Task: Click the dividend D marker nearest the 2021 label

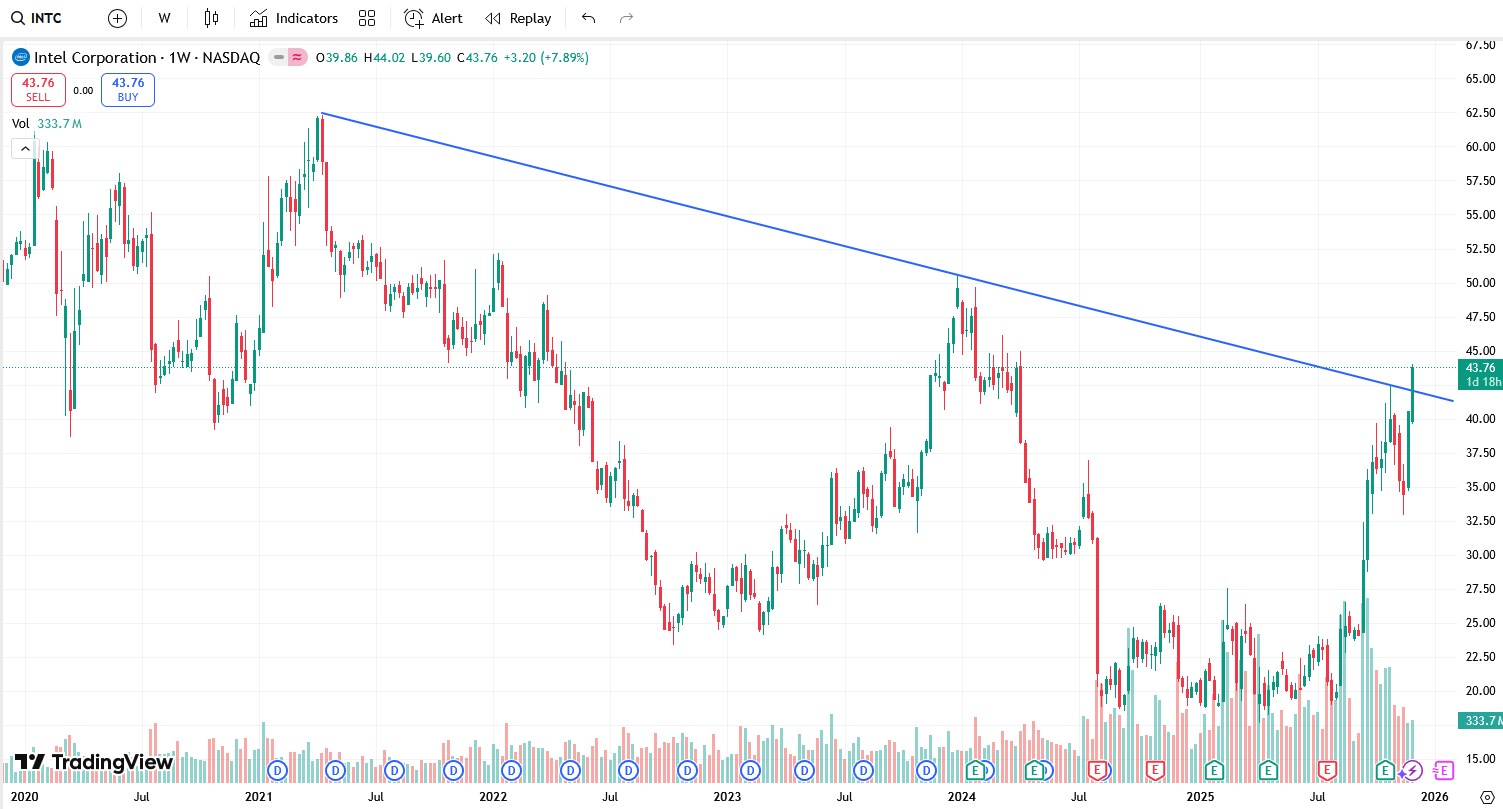Action: [x=278, y=770]
